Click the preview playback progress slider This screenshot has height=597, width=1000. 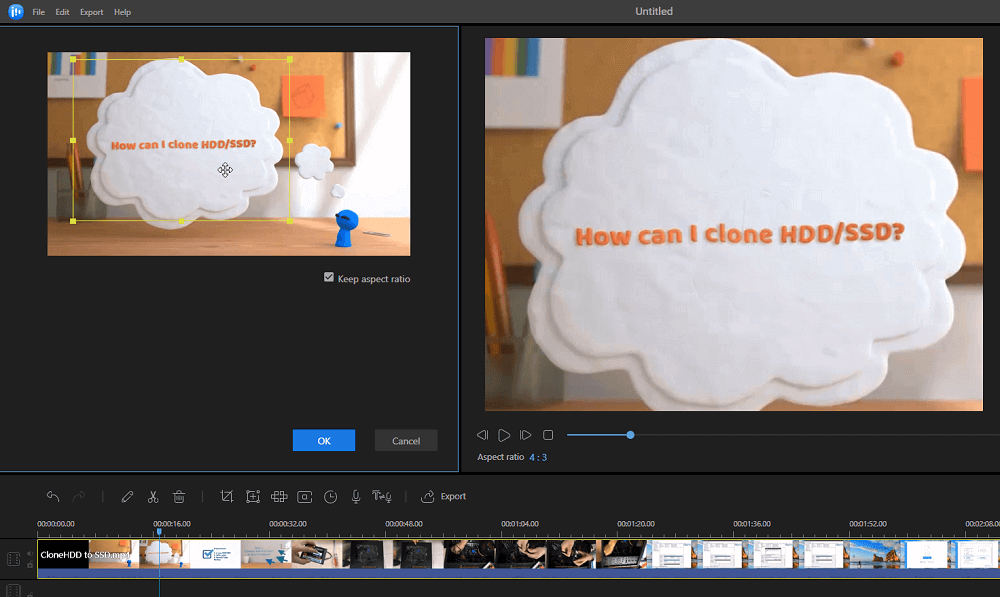click(x=630, y=435)
